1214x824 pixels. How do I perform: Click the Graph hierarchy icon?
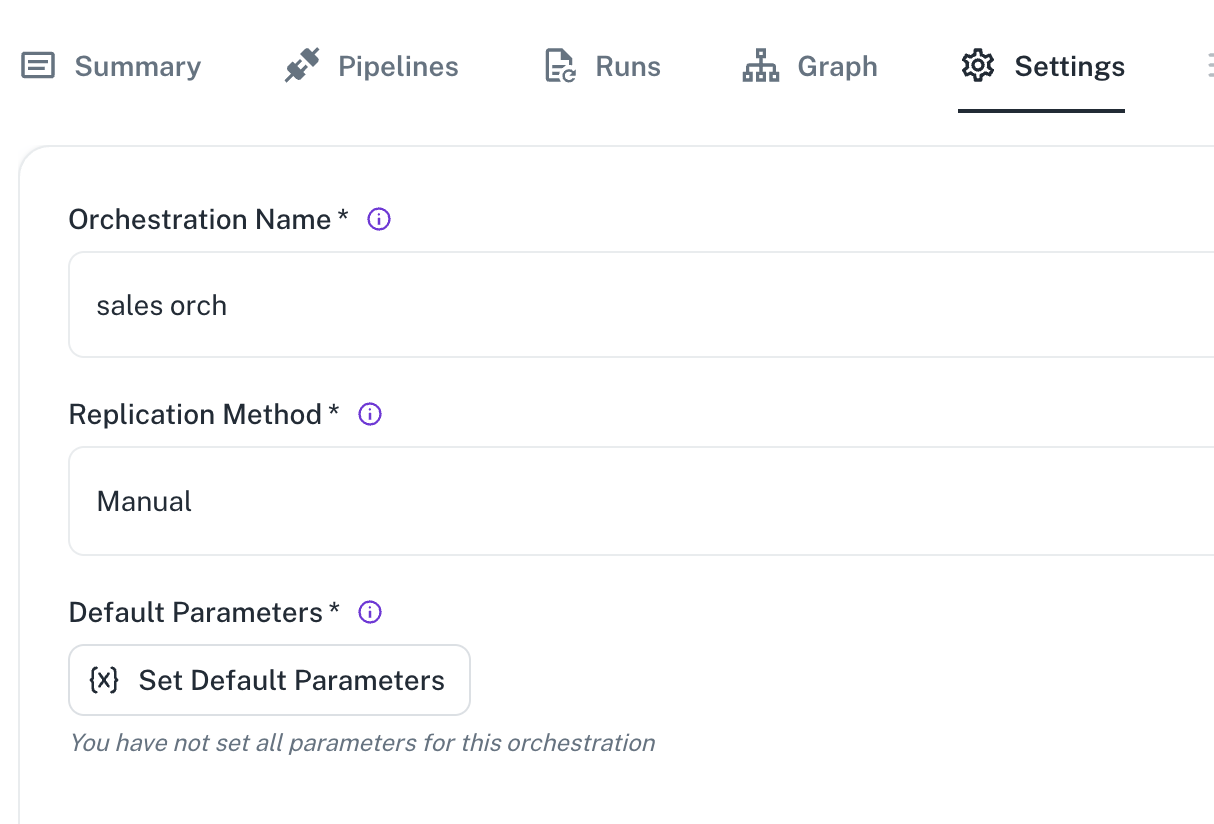[761, 66]
